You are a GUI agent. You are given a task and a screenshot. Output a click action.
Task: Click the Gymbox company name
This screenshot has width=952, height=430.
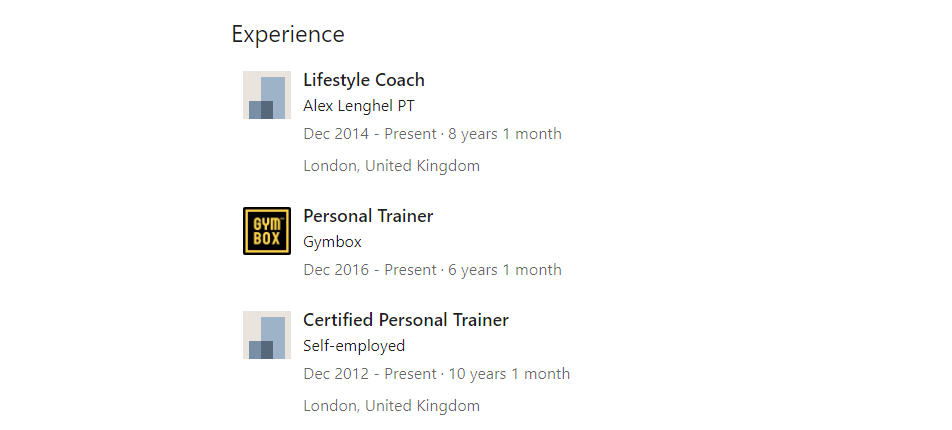332,242
